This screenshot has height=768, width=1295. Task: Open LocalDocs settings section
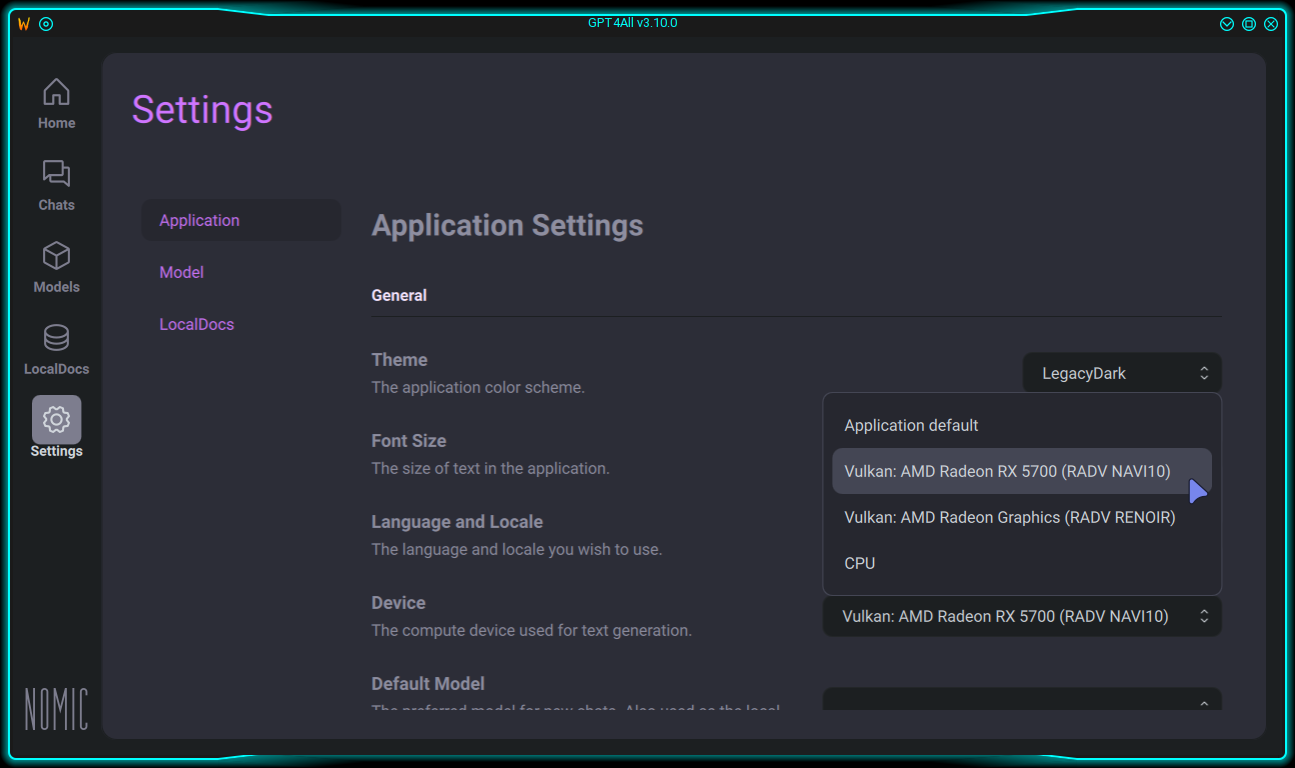197,324
